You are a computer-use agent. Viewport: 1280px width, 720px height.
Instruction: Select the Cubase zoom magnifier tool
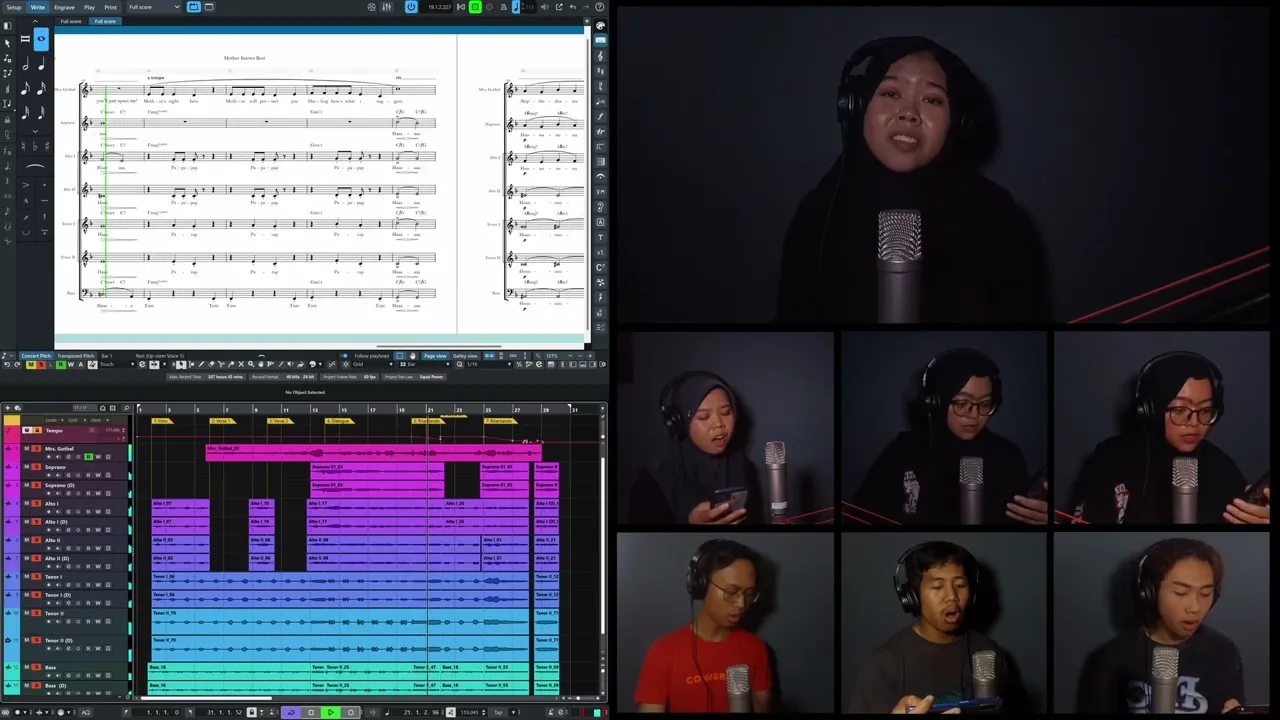click(x=251, y=364)
